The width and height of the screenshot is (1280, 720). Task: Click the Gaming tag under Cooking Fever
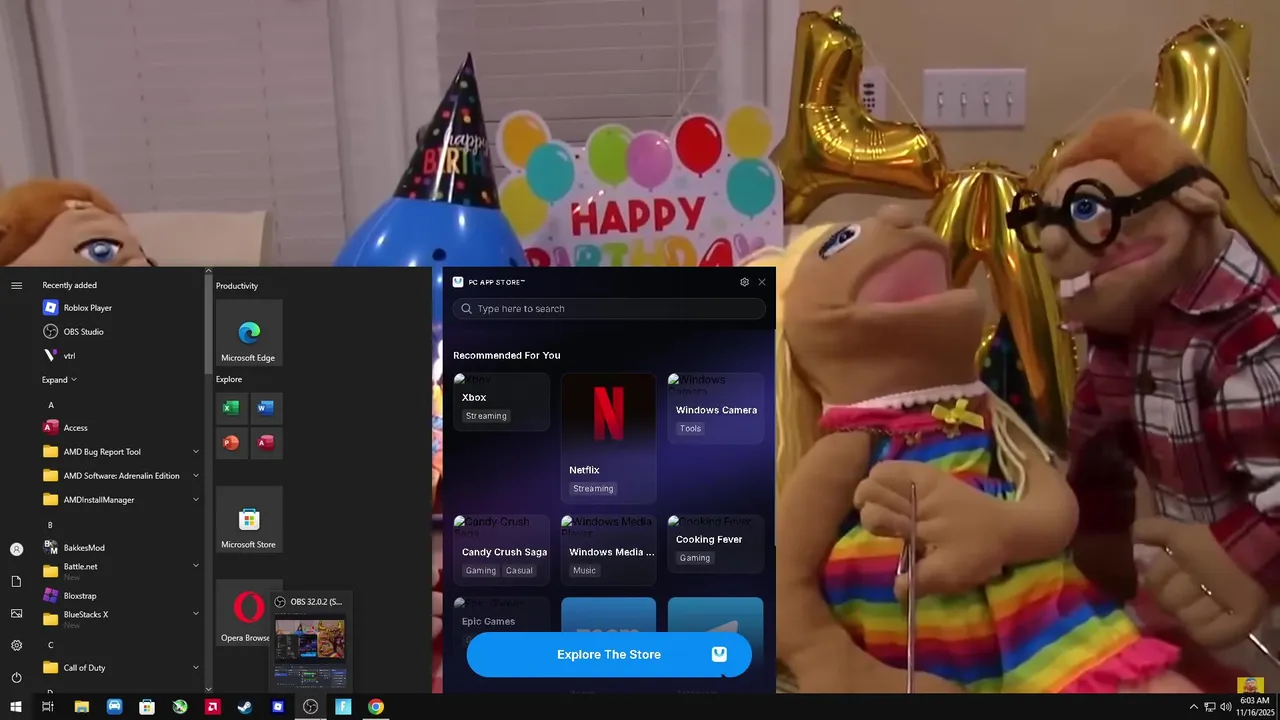click(x=695, y=558)
